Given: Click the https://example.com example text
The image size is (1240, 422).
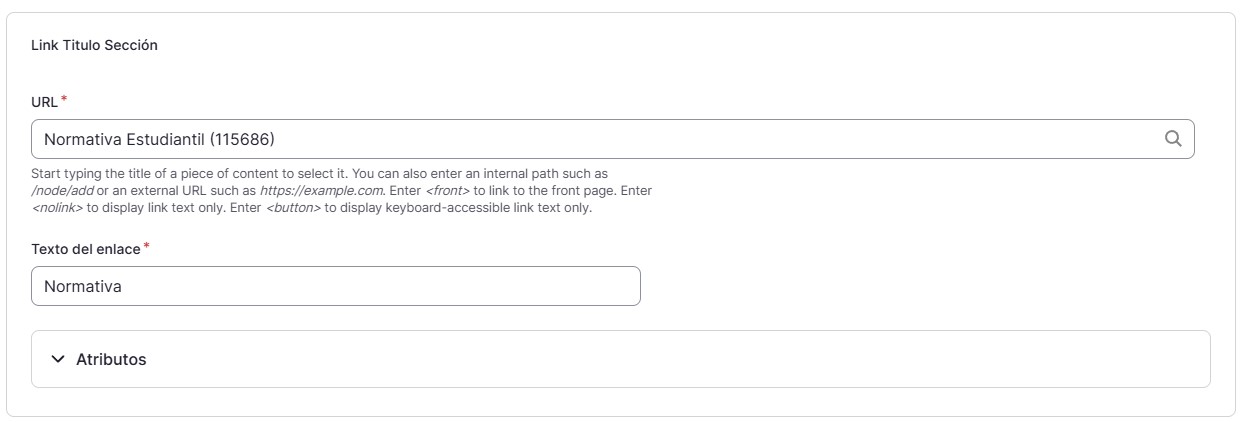Looking at the screenshot, I should [321, 191].
